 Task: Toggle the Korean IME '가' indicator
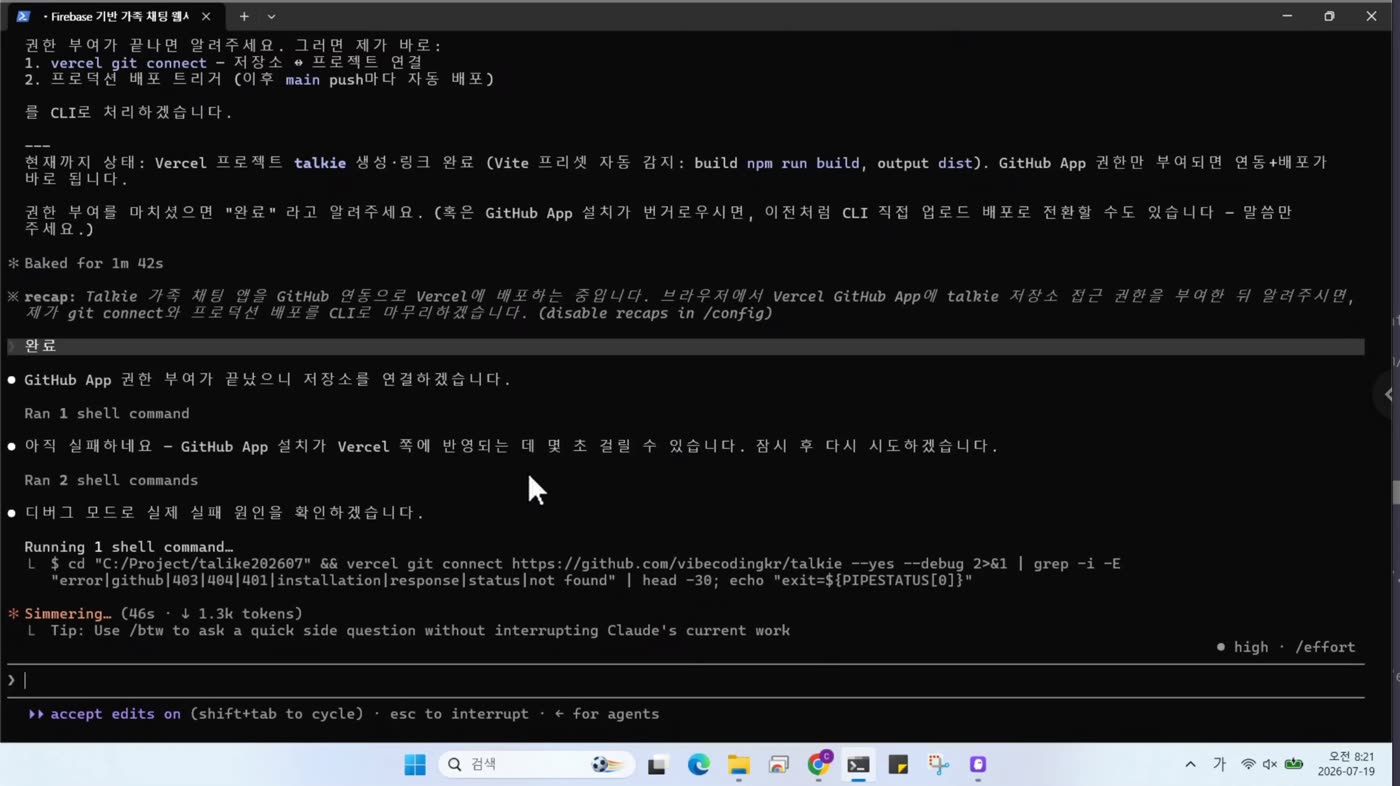[1219, 765]
